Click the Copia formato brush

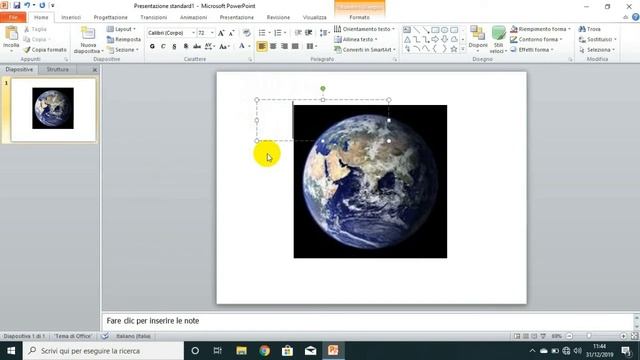click(x=45, y=50)
